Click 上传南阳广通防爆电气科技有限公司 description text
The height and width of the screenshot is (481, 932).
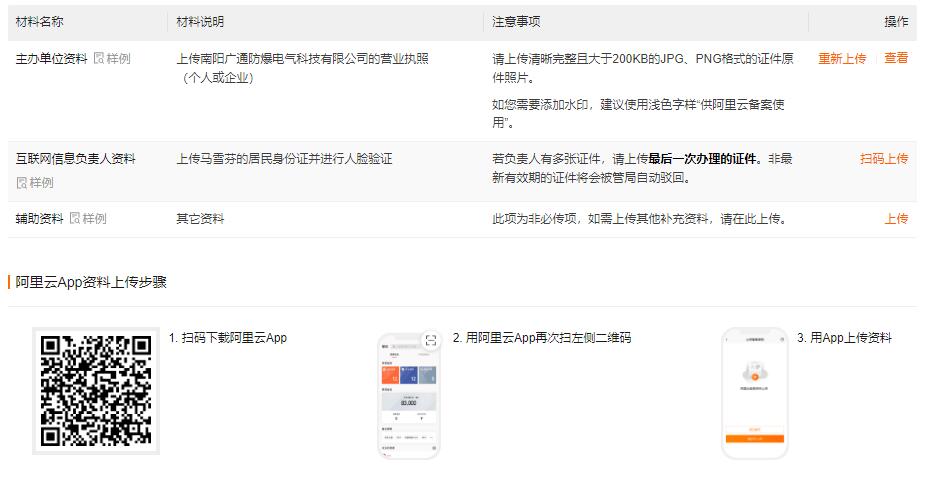pos(303,68)
